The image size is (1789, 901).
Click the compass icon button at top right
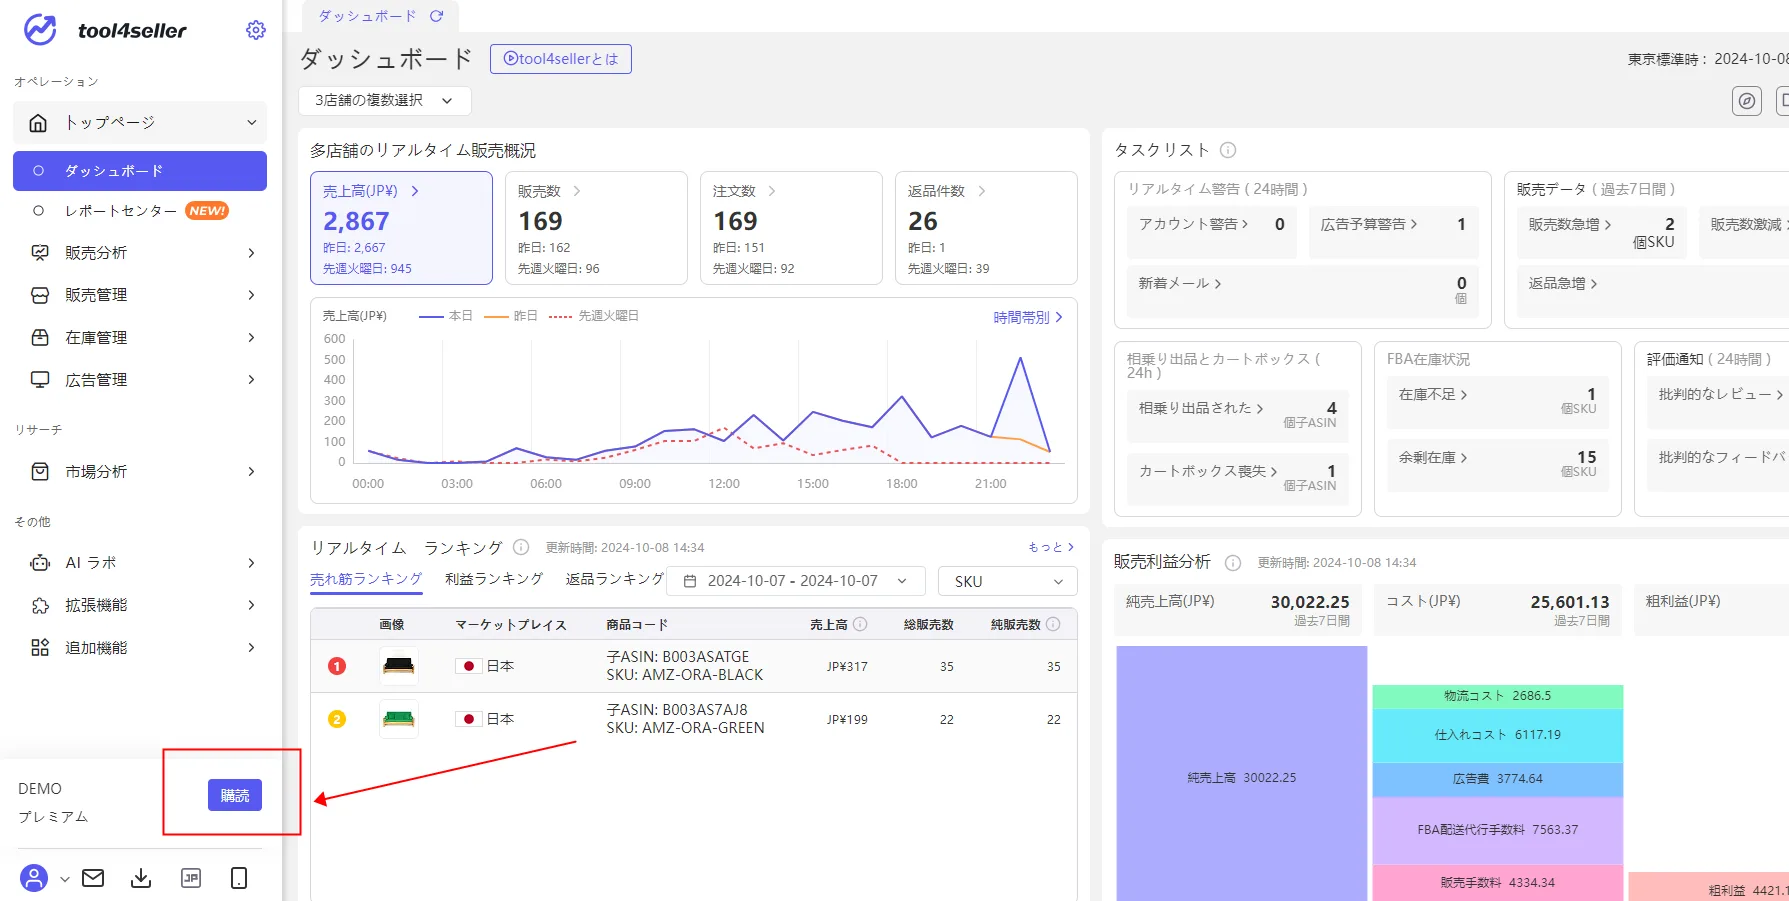tap(1746, 100)
